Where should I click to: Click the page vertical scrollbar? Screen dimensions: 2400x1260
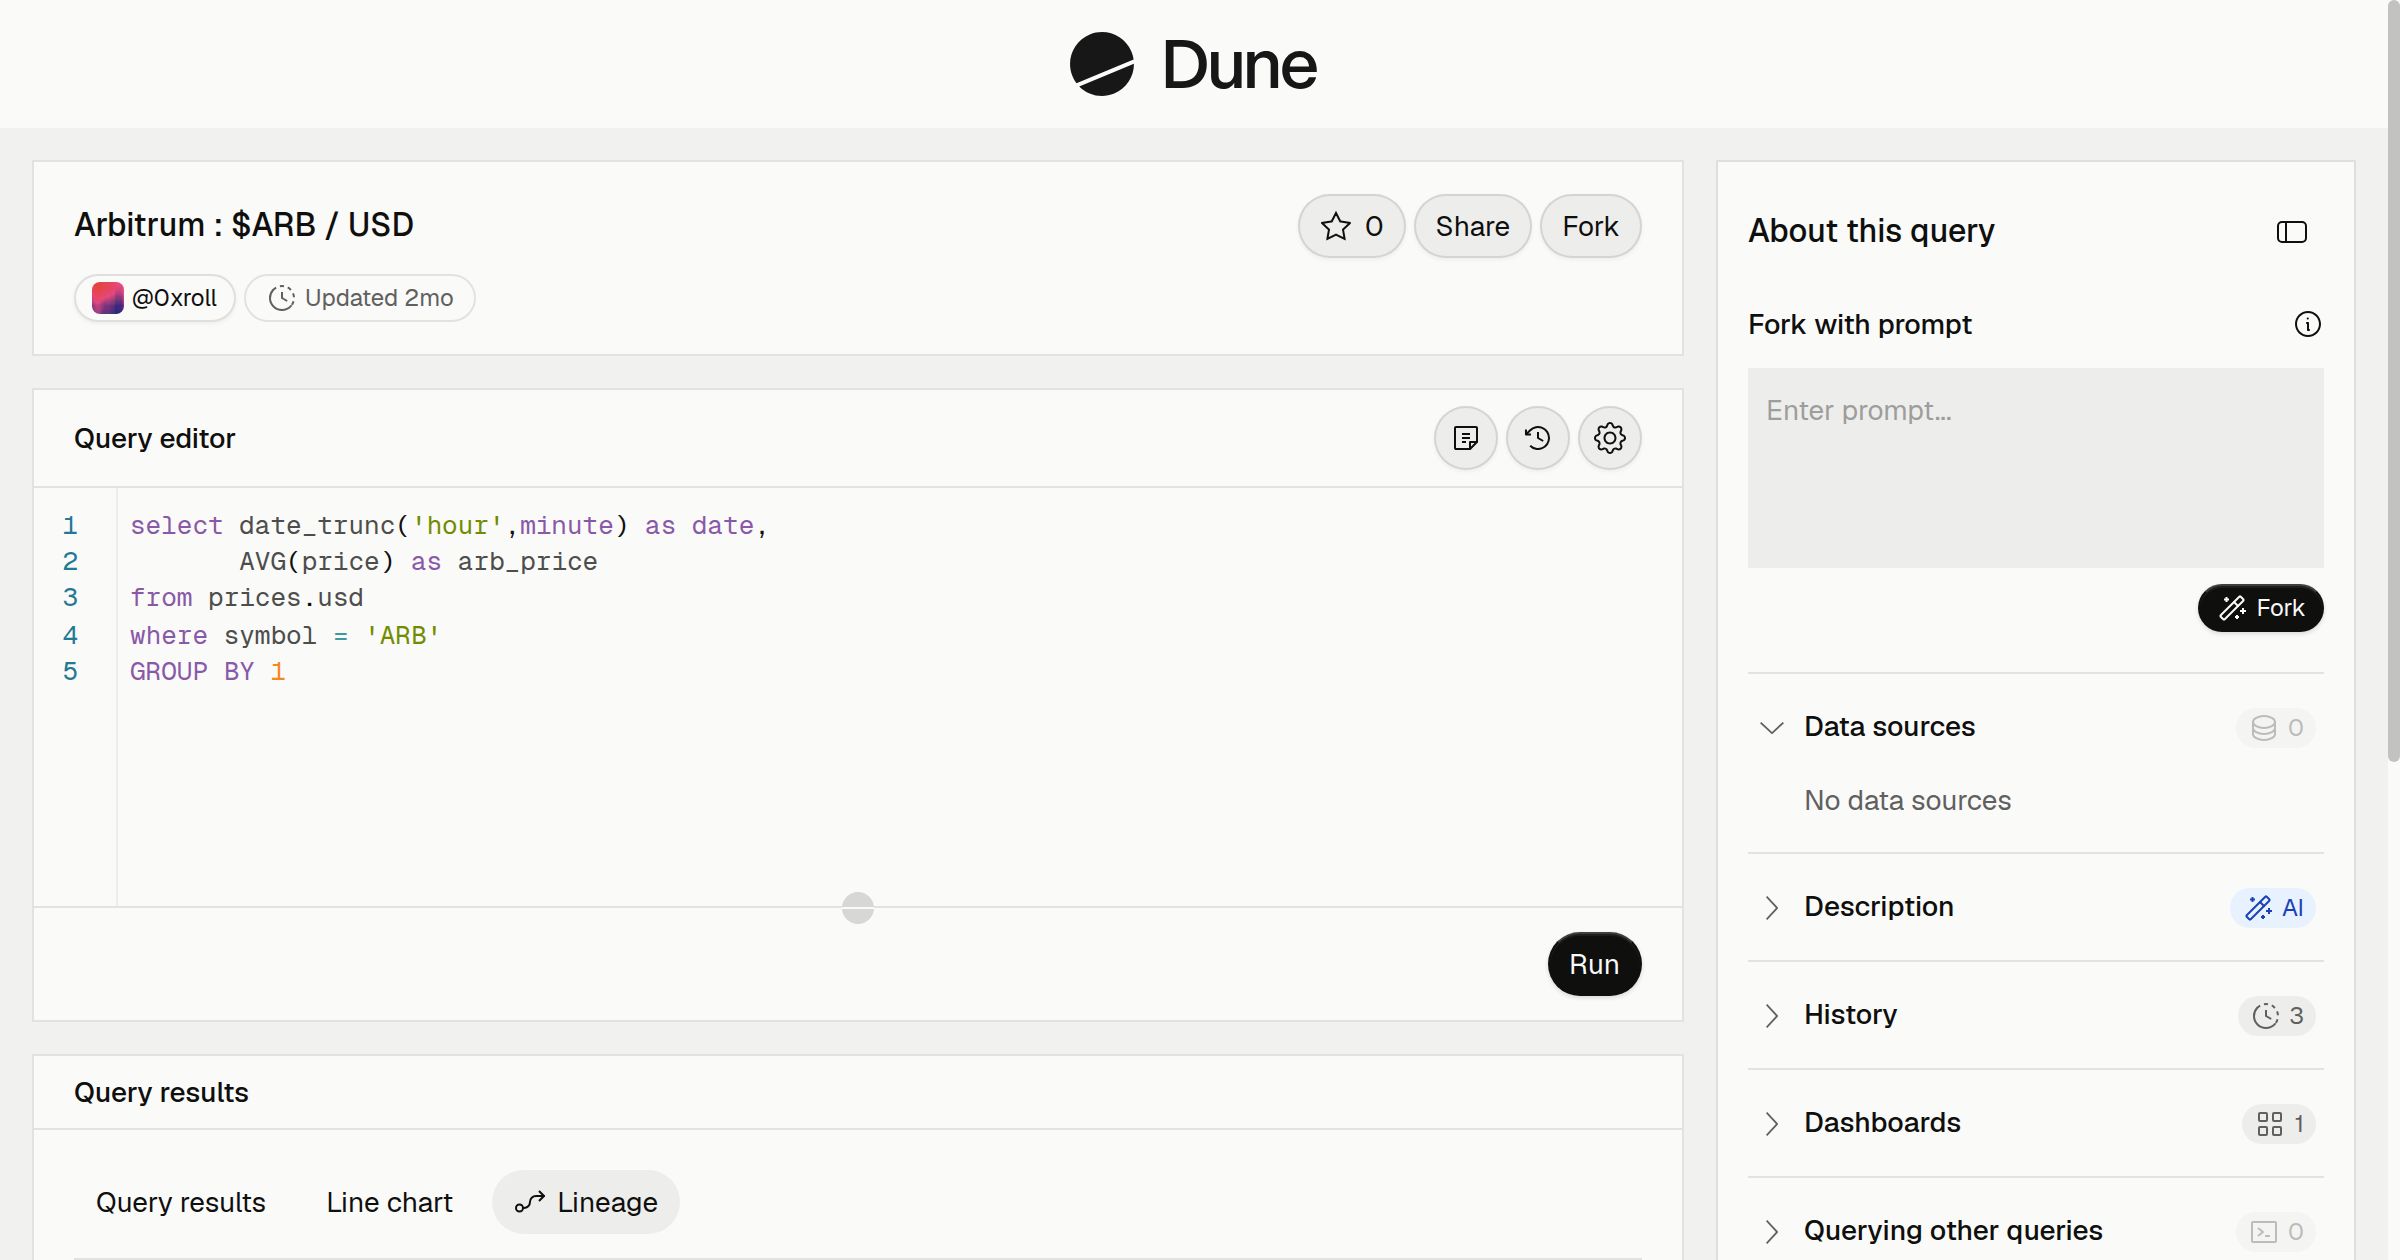[2393, 380]
